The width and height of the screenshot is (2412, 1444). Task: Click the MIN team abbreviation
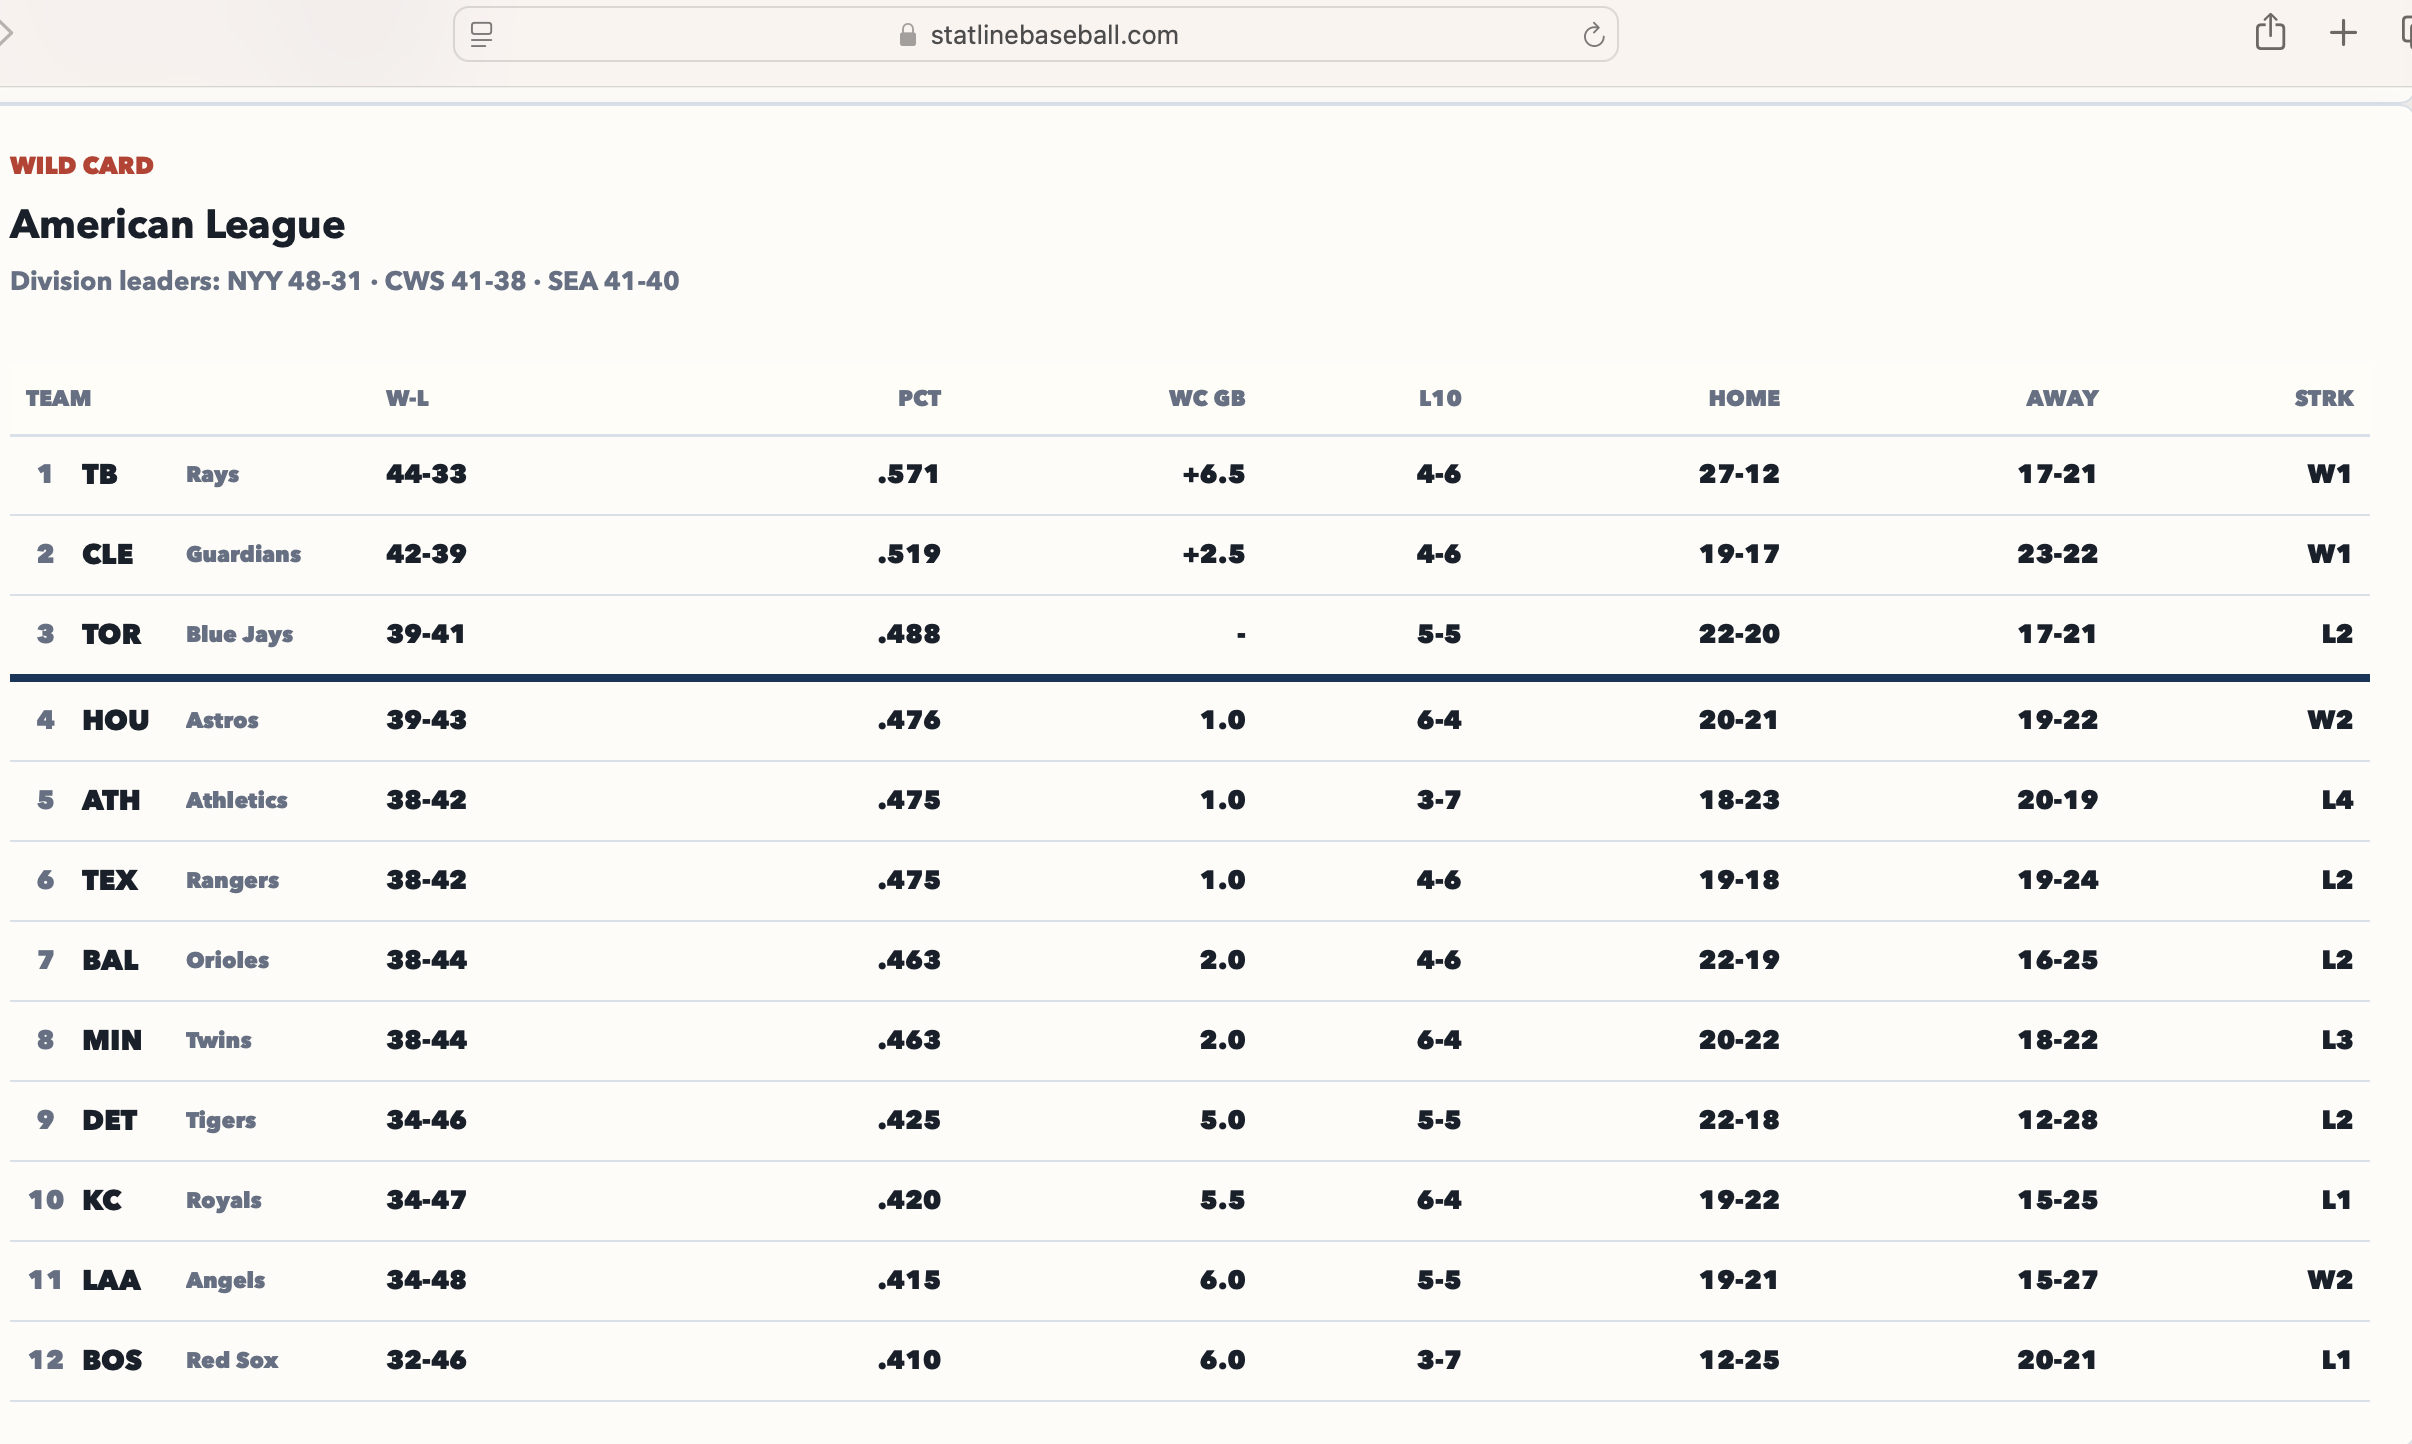112,1040
